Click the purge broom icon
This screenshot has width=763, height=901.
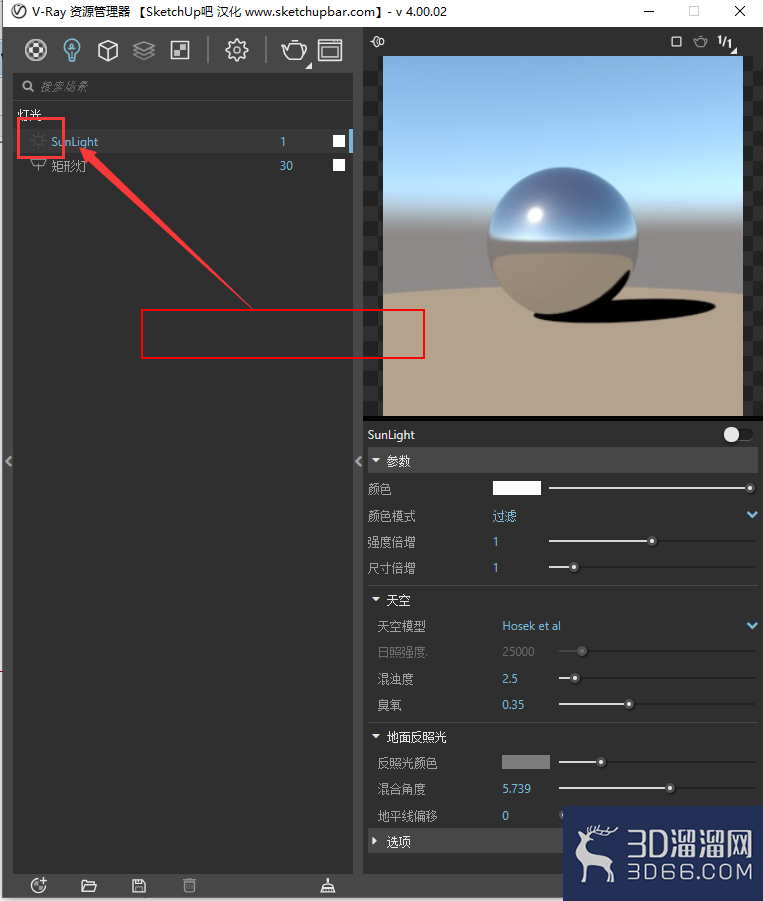pos(327,885)
